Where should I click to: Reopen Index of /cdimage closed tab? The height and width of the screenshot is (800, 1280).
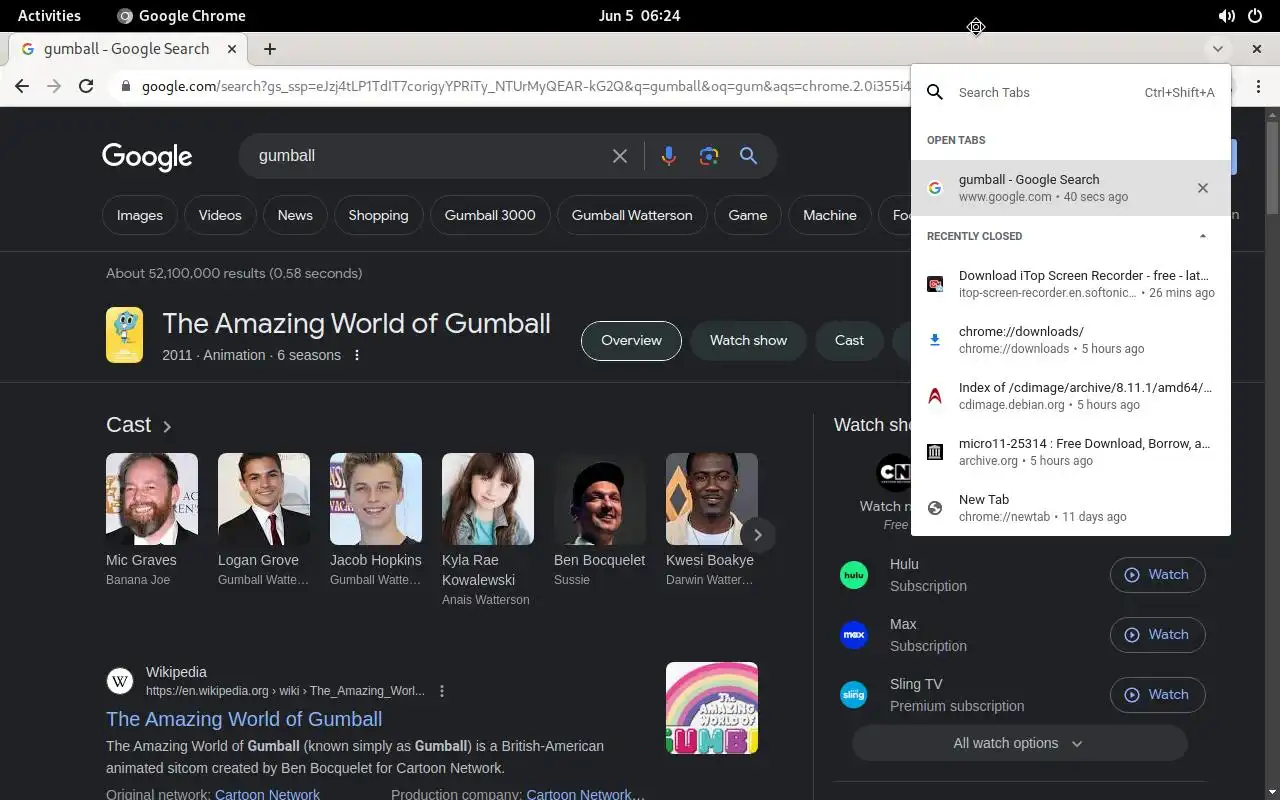point(1071,396)
